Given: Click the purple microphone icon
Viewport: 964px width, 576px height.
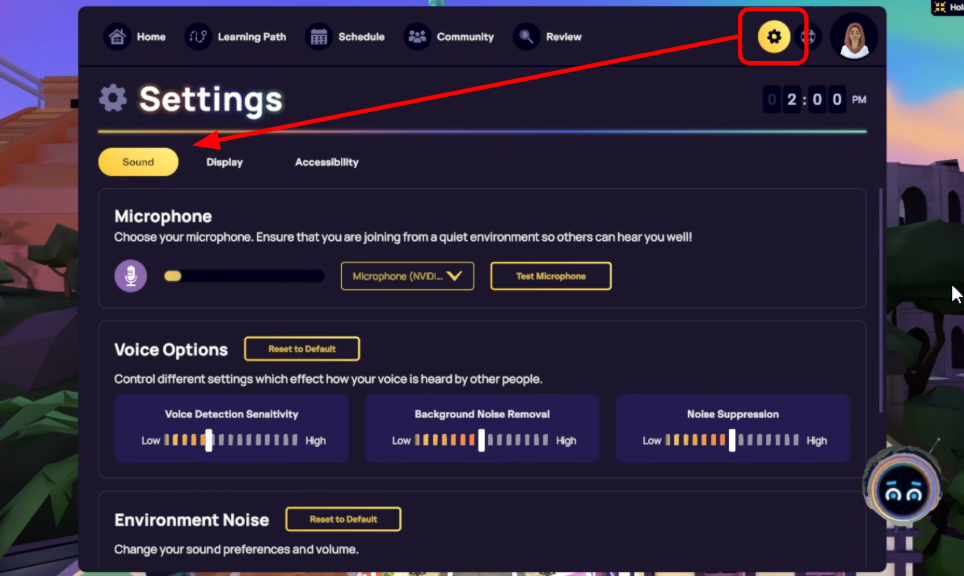Looking at the screenshot, I should coord(131,276).
